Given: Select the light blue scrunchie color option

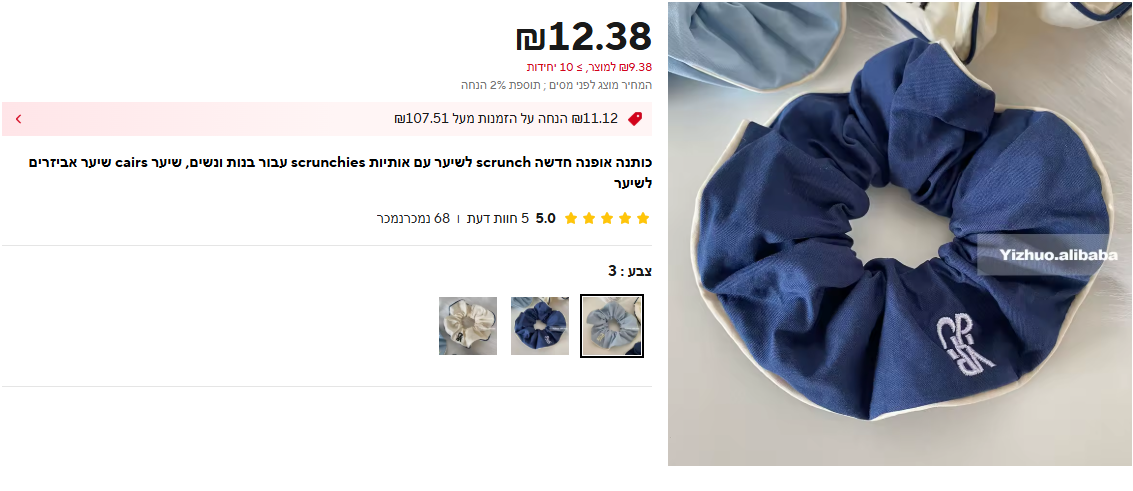Looking at the screenshot, I should [x=612, y=326].
